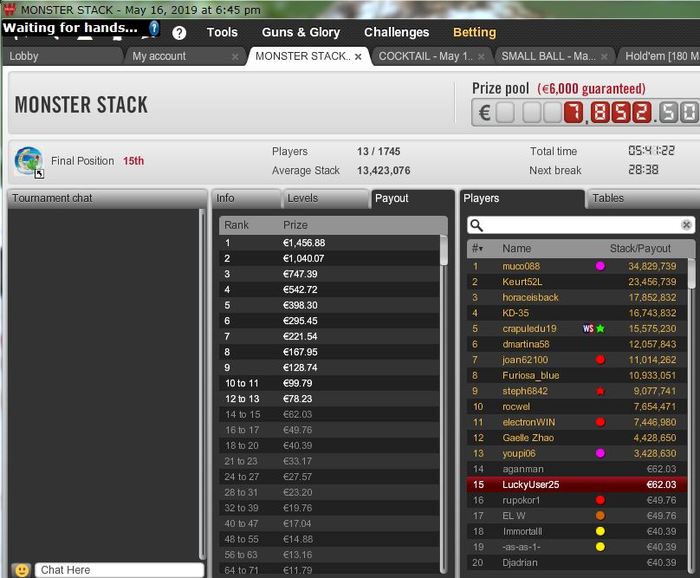Sort players by rank number column
The height and width of the screenshot is (578, 700).
(477, 248)
